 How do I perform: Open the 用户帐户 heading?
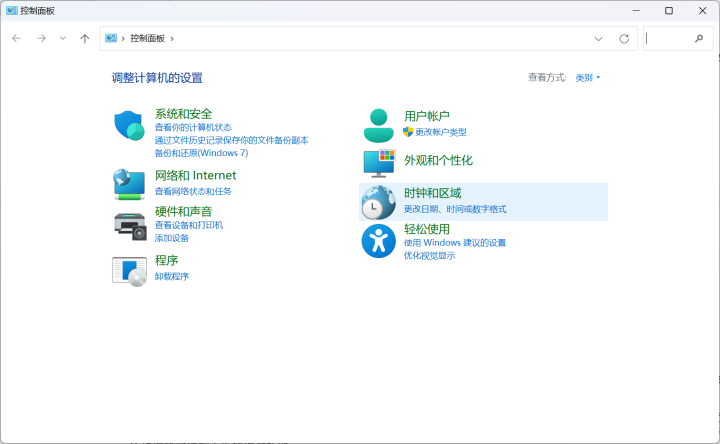tap(427, 116)
